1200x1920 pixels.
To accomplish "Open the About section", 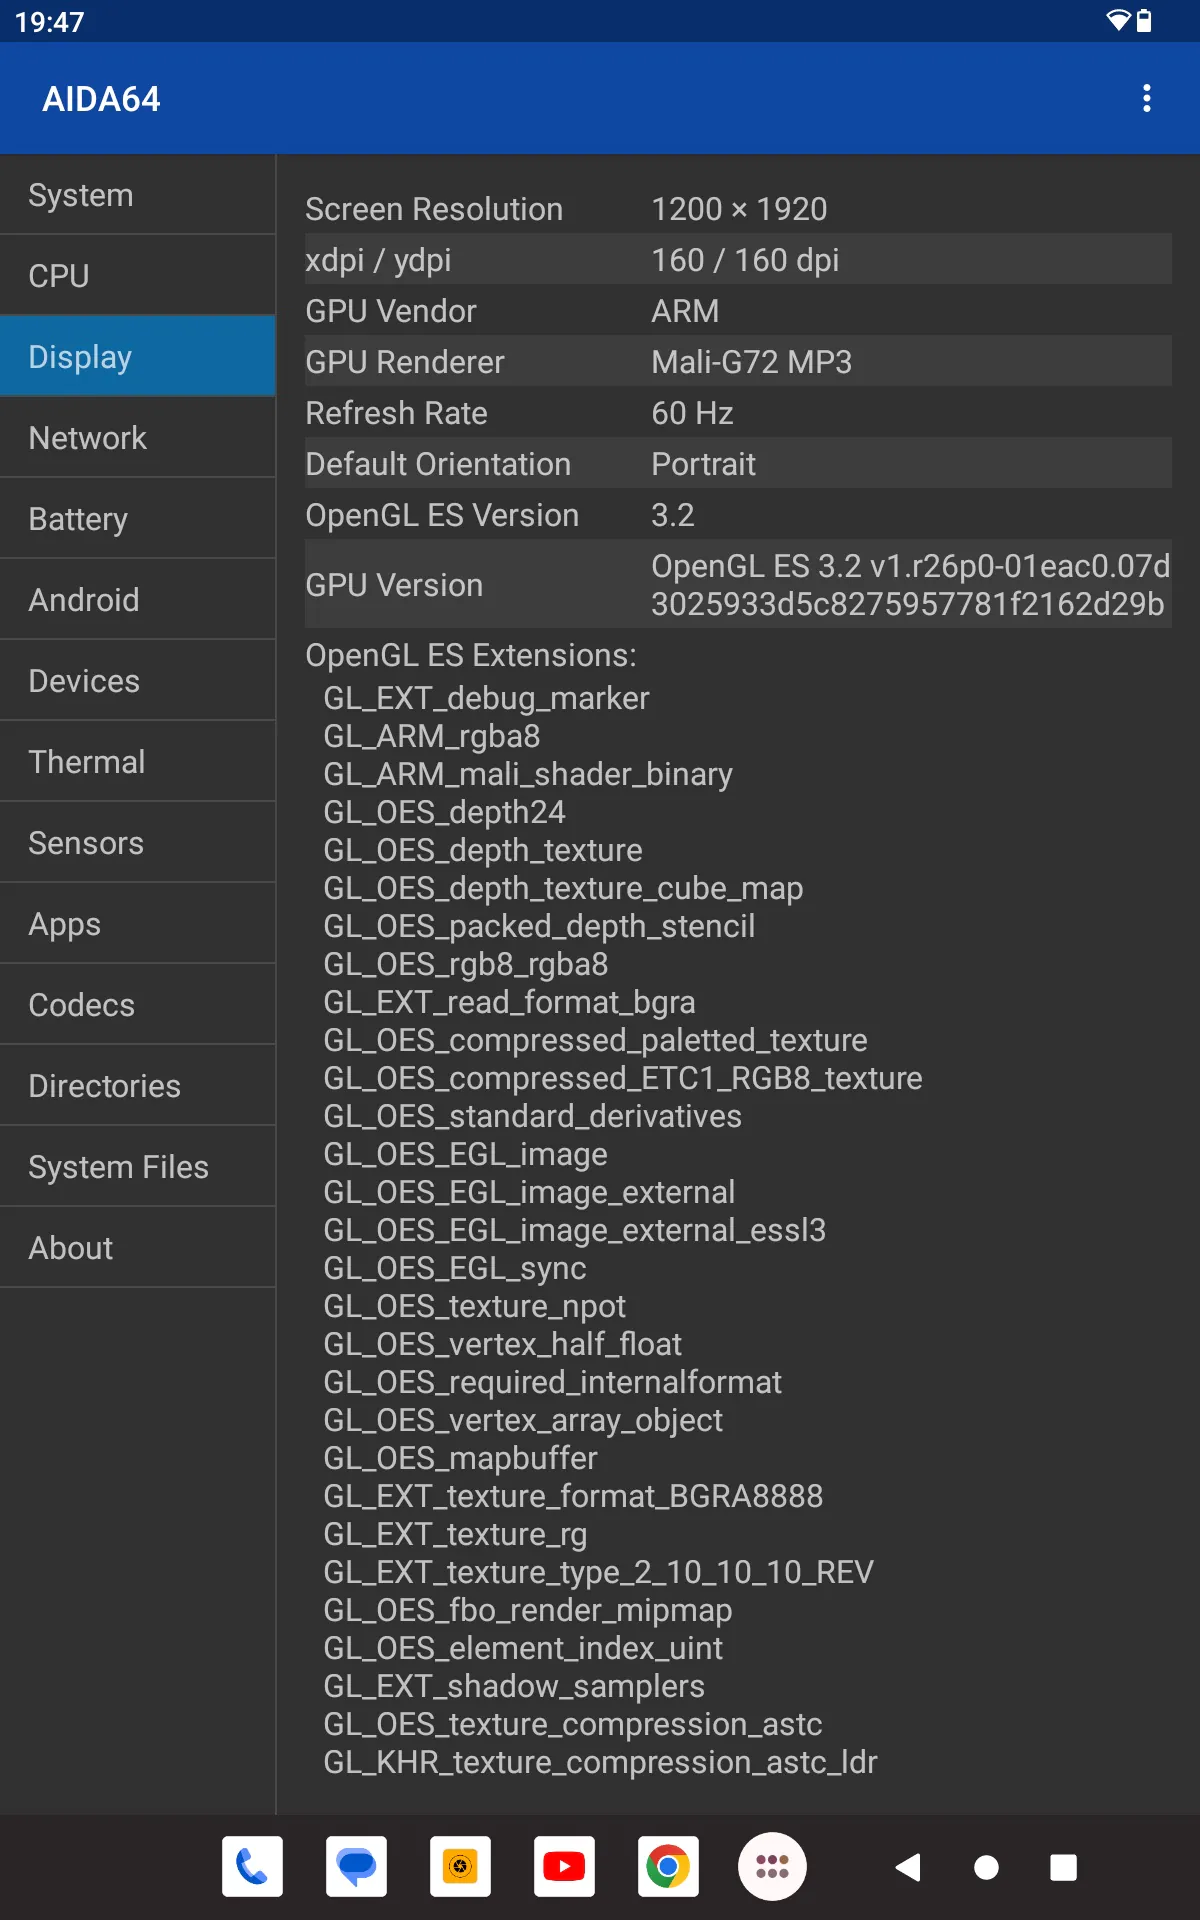I will [138, 1248].
